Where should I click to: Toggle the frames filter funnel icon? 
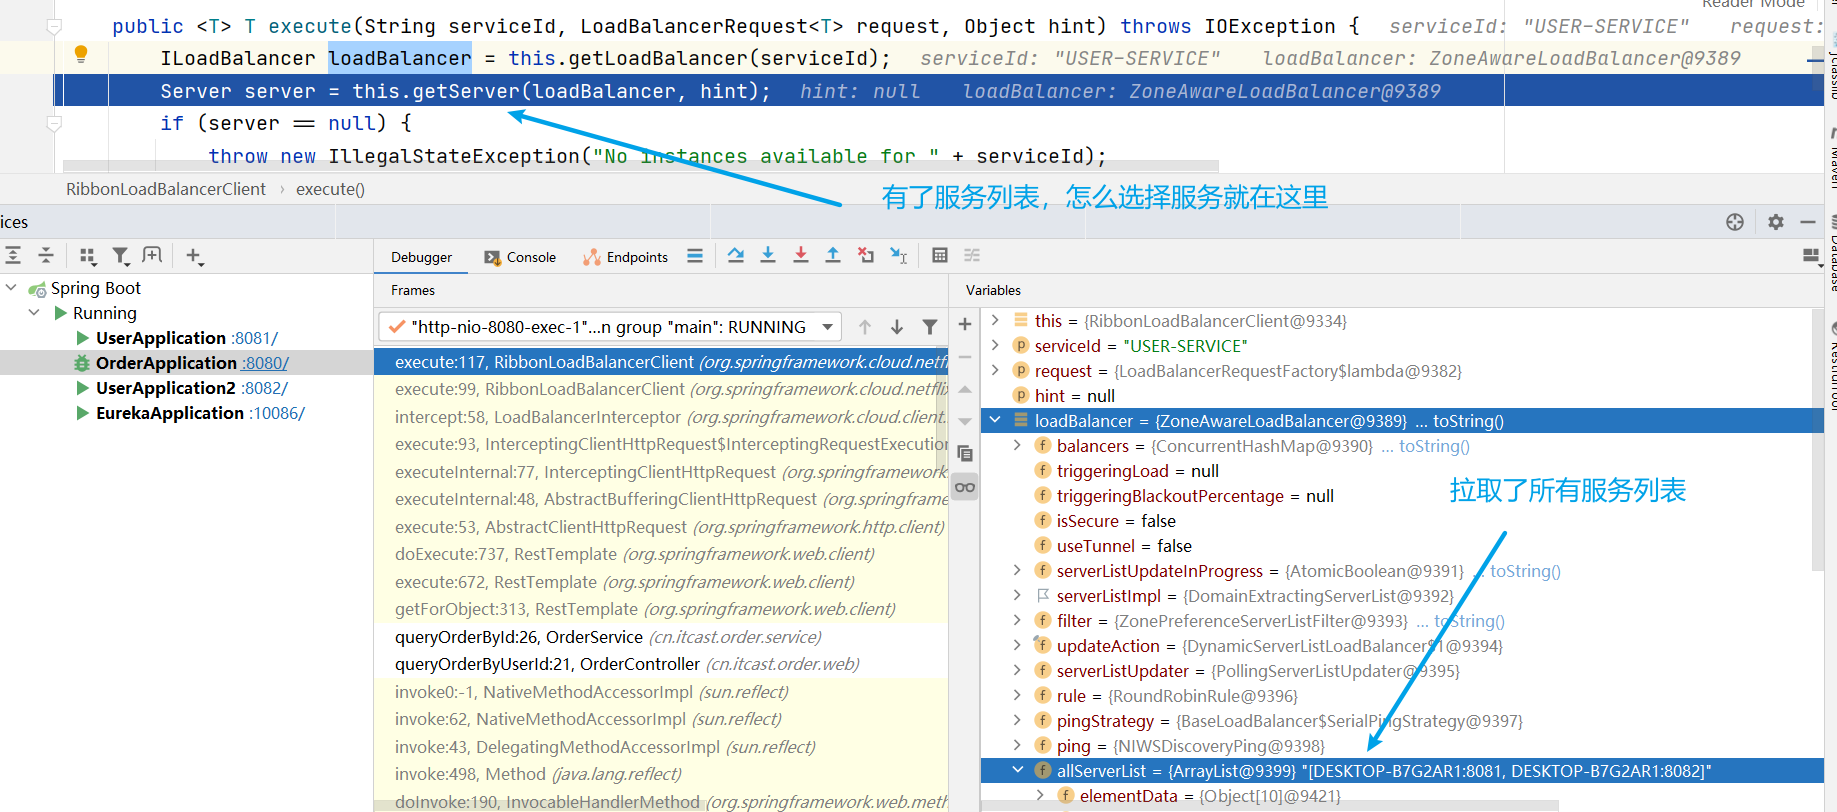929,327
